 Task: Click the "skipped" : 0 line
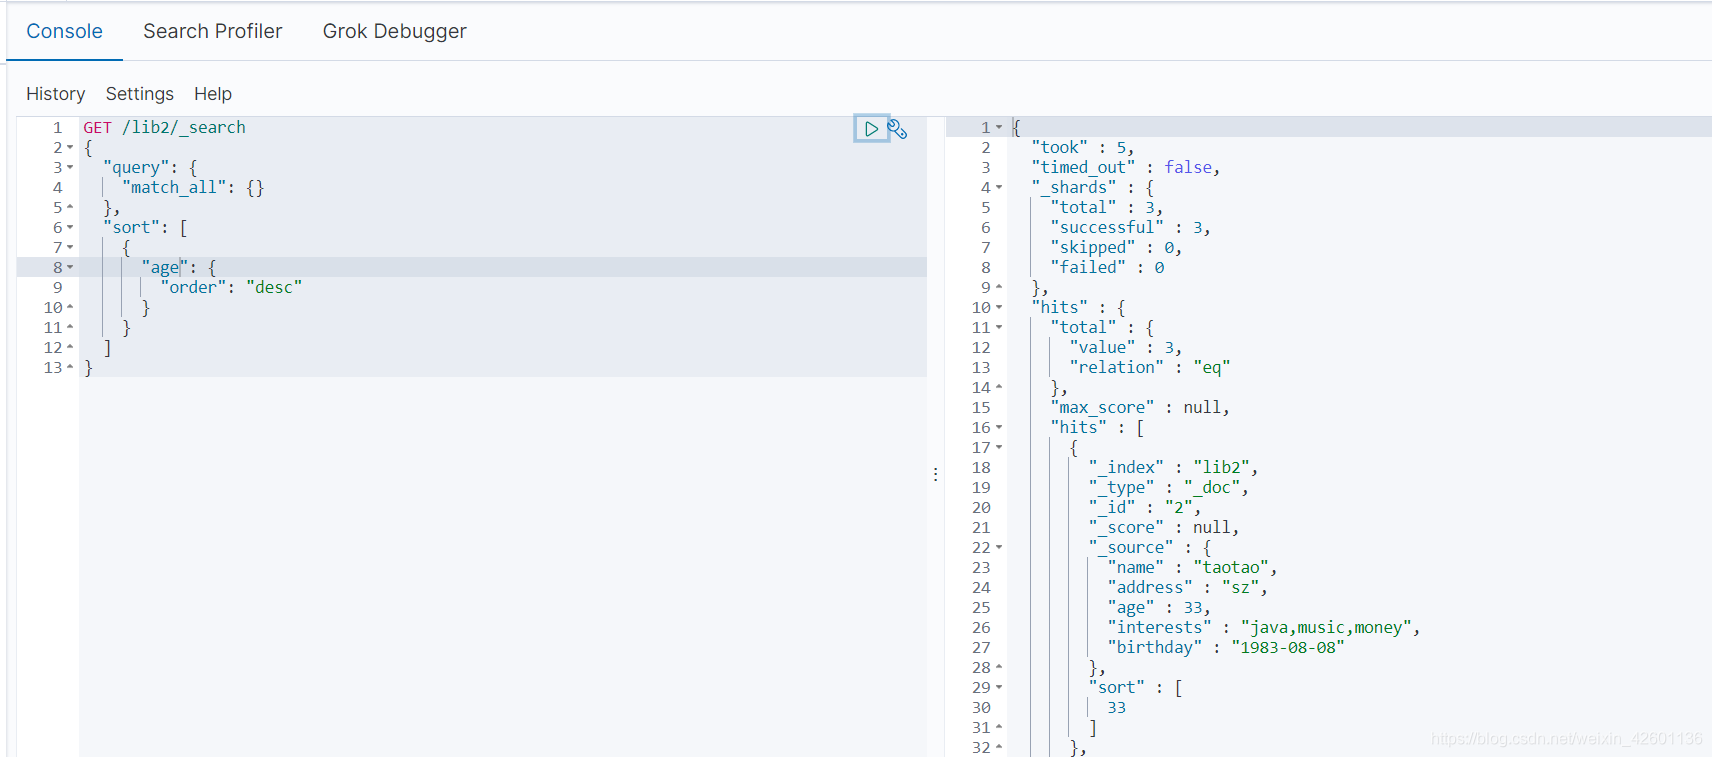tap(1116, 247)
